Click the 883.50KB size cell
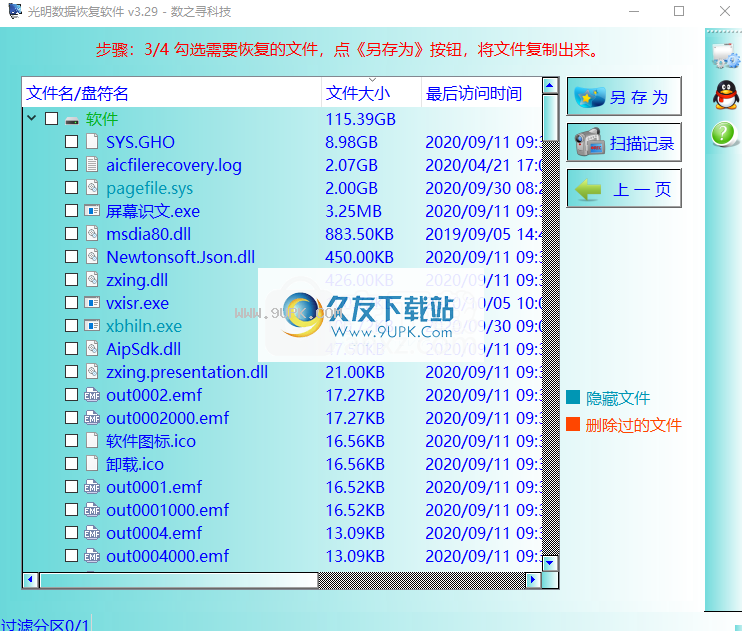Screen dimensions: 742x631 [359, 234]
